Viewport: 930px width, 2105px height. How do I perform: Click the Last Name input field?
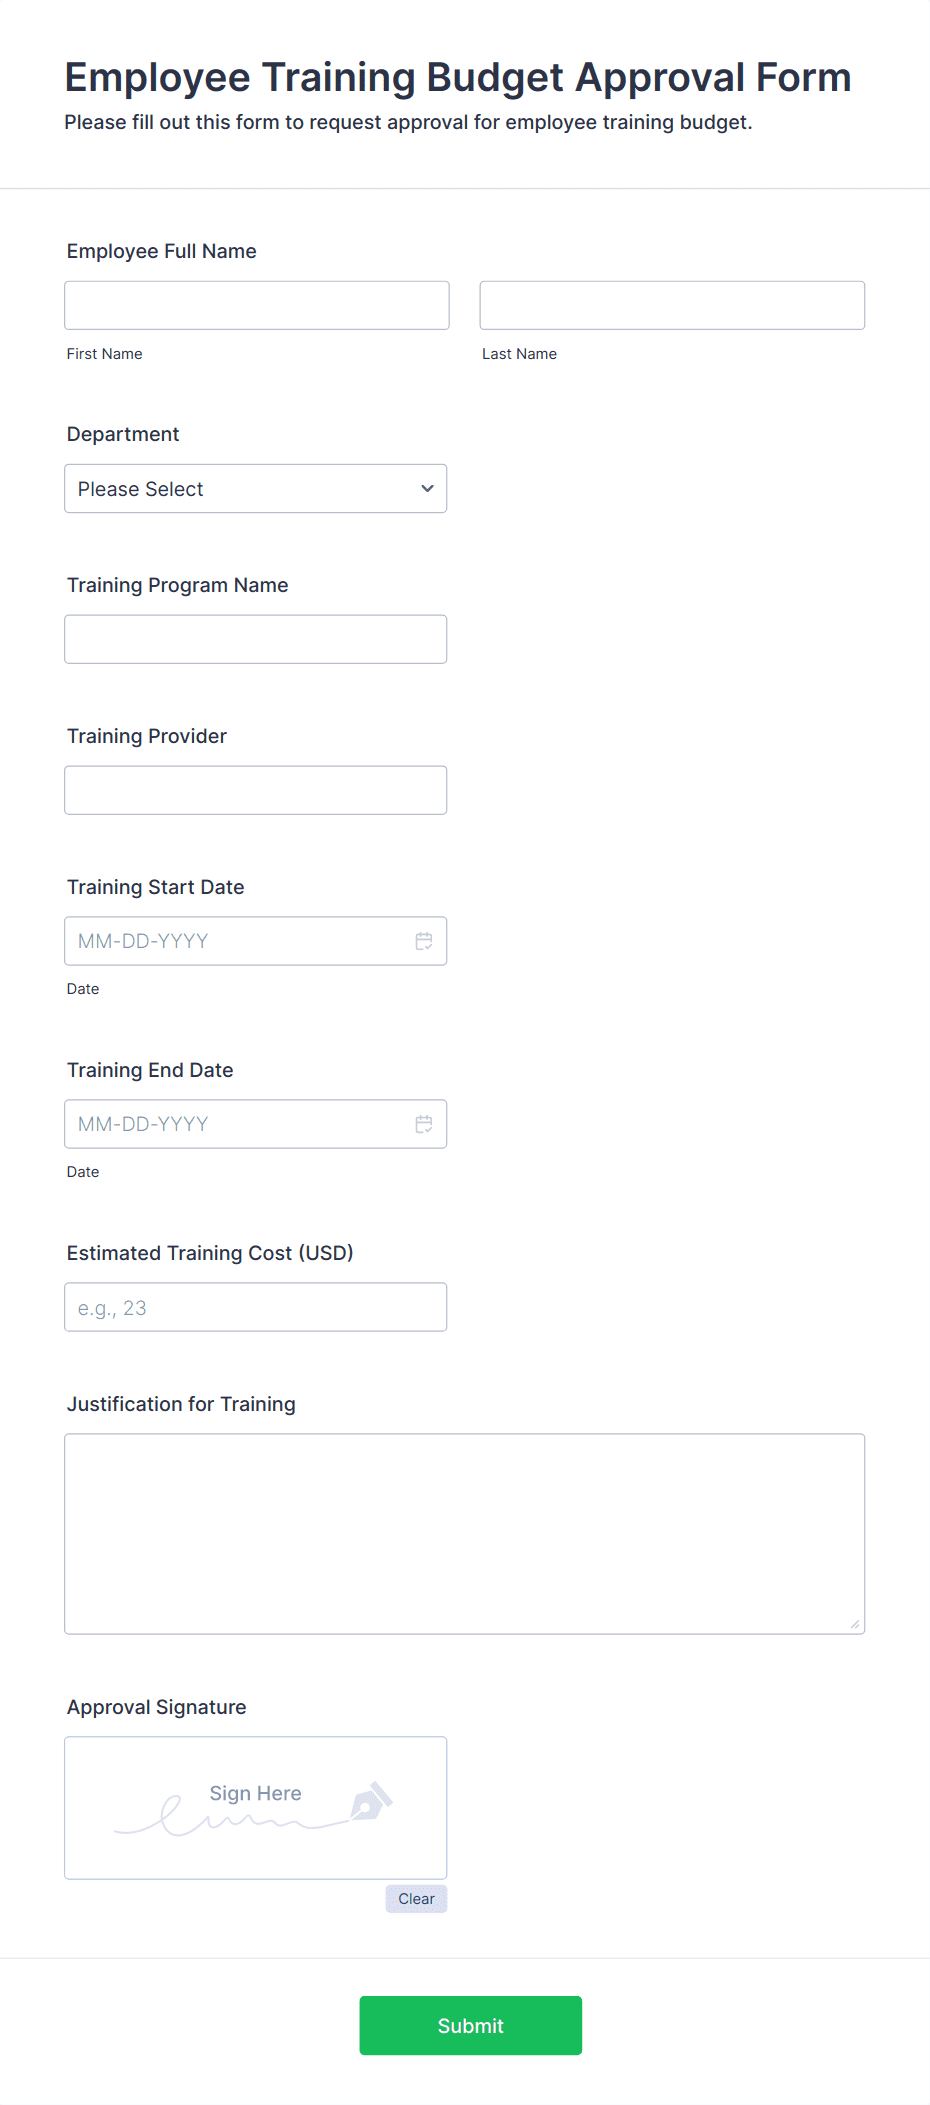click(x=671, y=304)
